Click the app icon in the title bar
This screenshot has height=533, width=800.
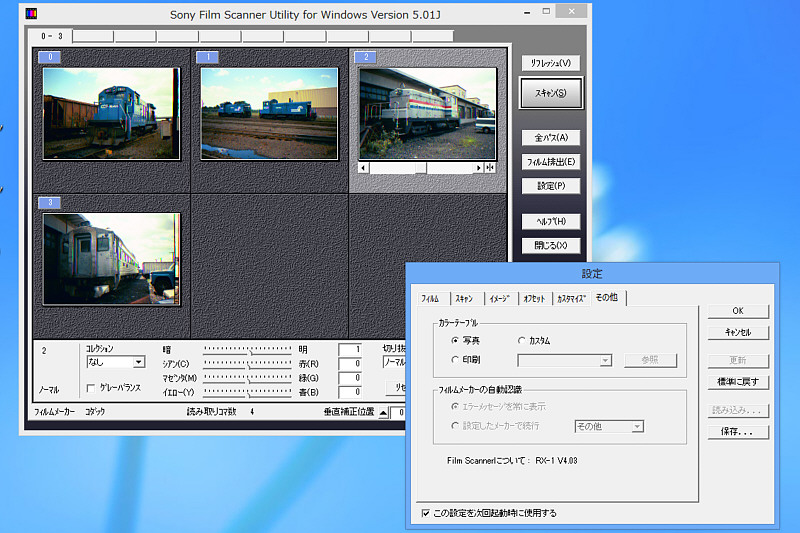coord(31,14)
